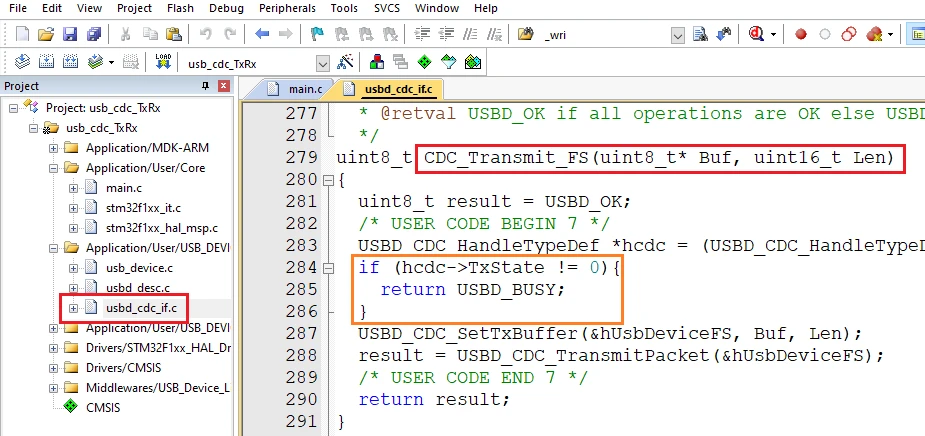This screenshot has width=925, height=436.
Task: Collapse the code fold at line 280
Action: (329, 179)
